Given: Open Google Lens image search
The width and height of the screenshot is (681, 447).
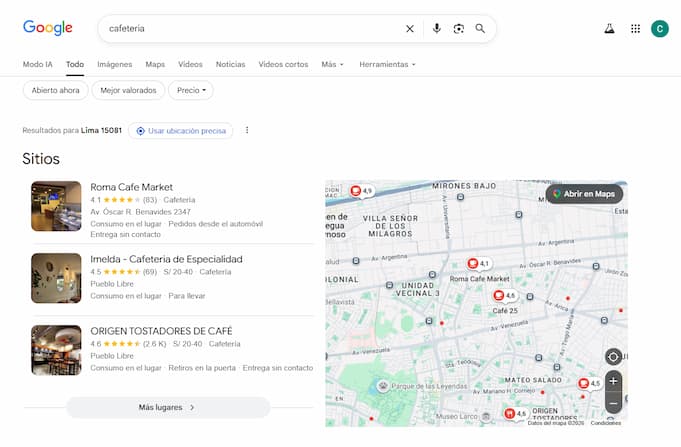Looking at the screenshot, I should point(459,29).
